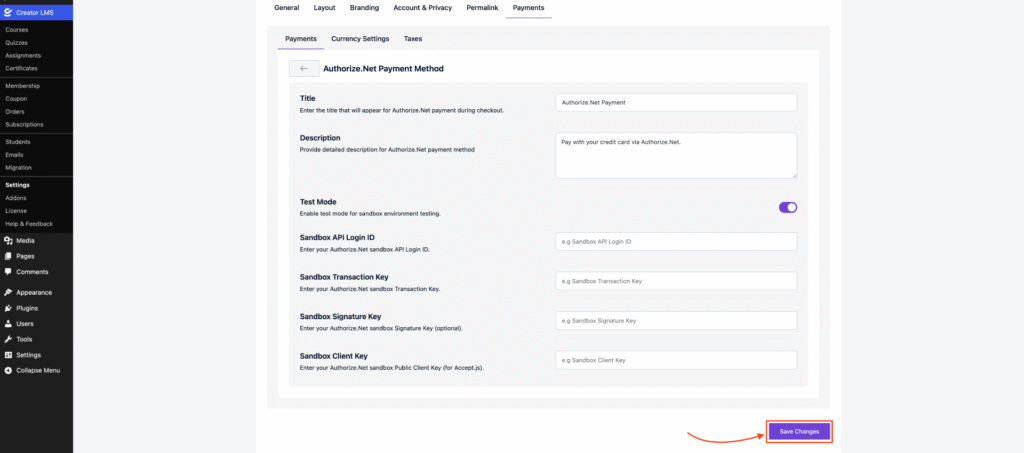Click the Creator LMS logo icon

click(8, 12)
